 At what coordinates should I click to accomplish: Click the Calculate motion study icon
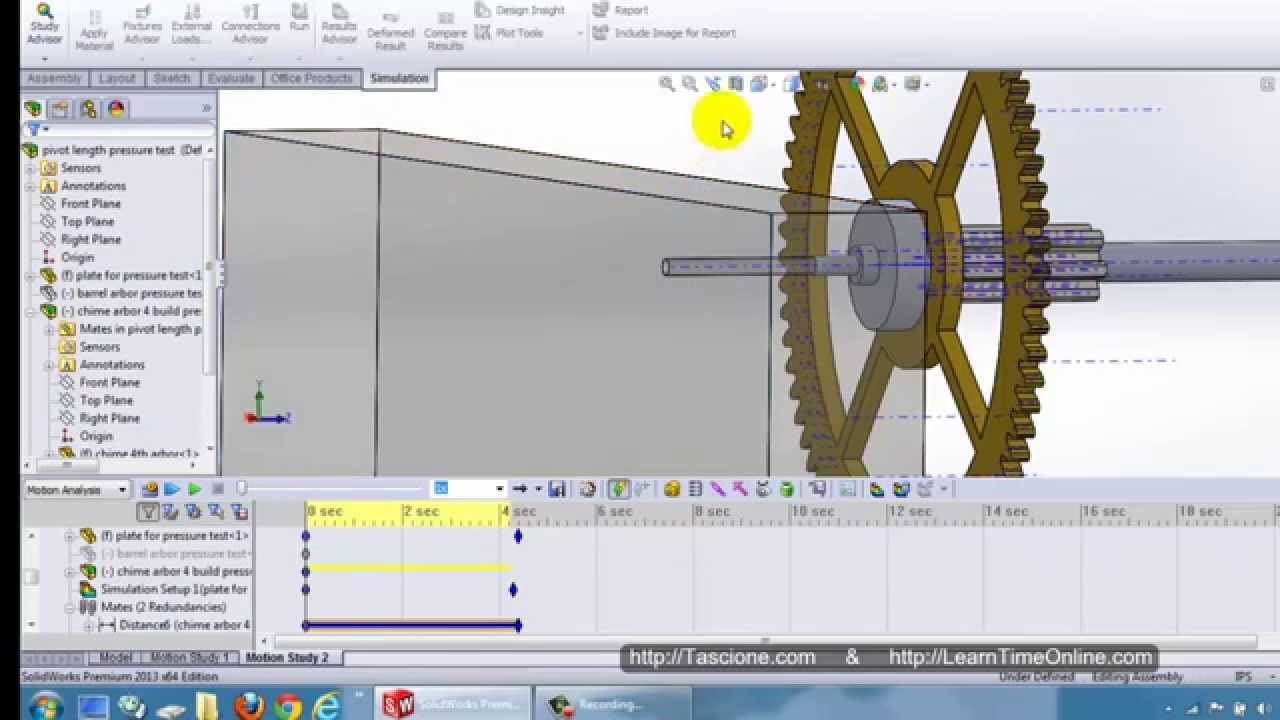click(150, 490)
